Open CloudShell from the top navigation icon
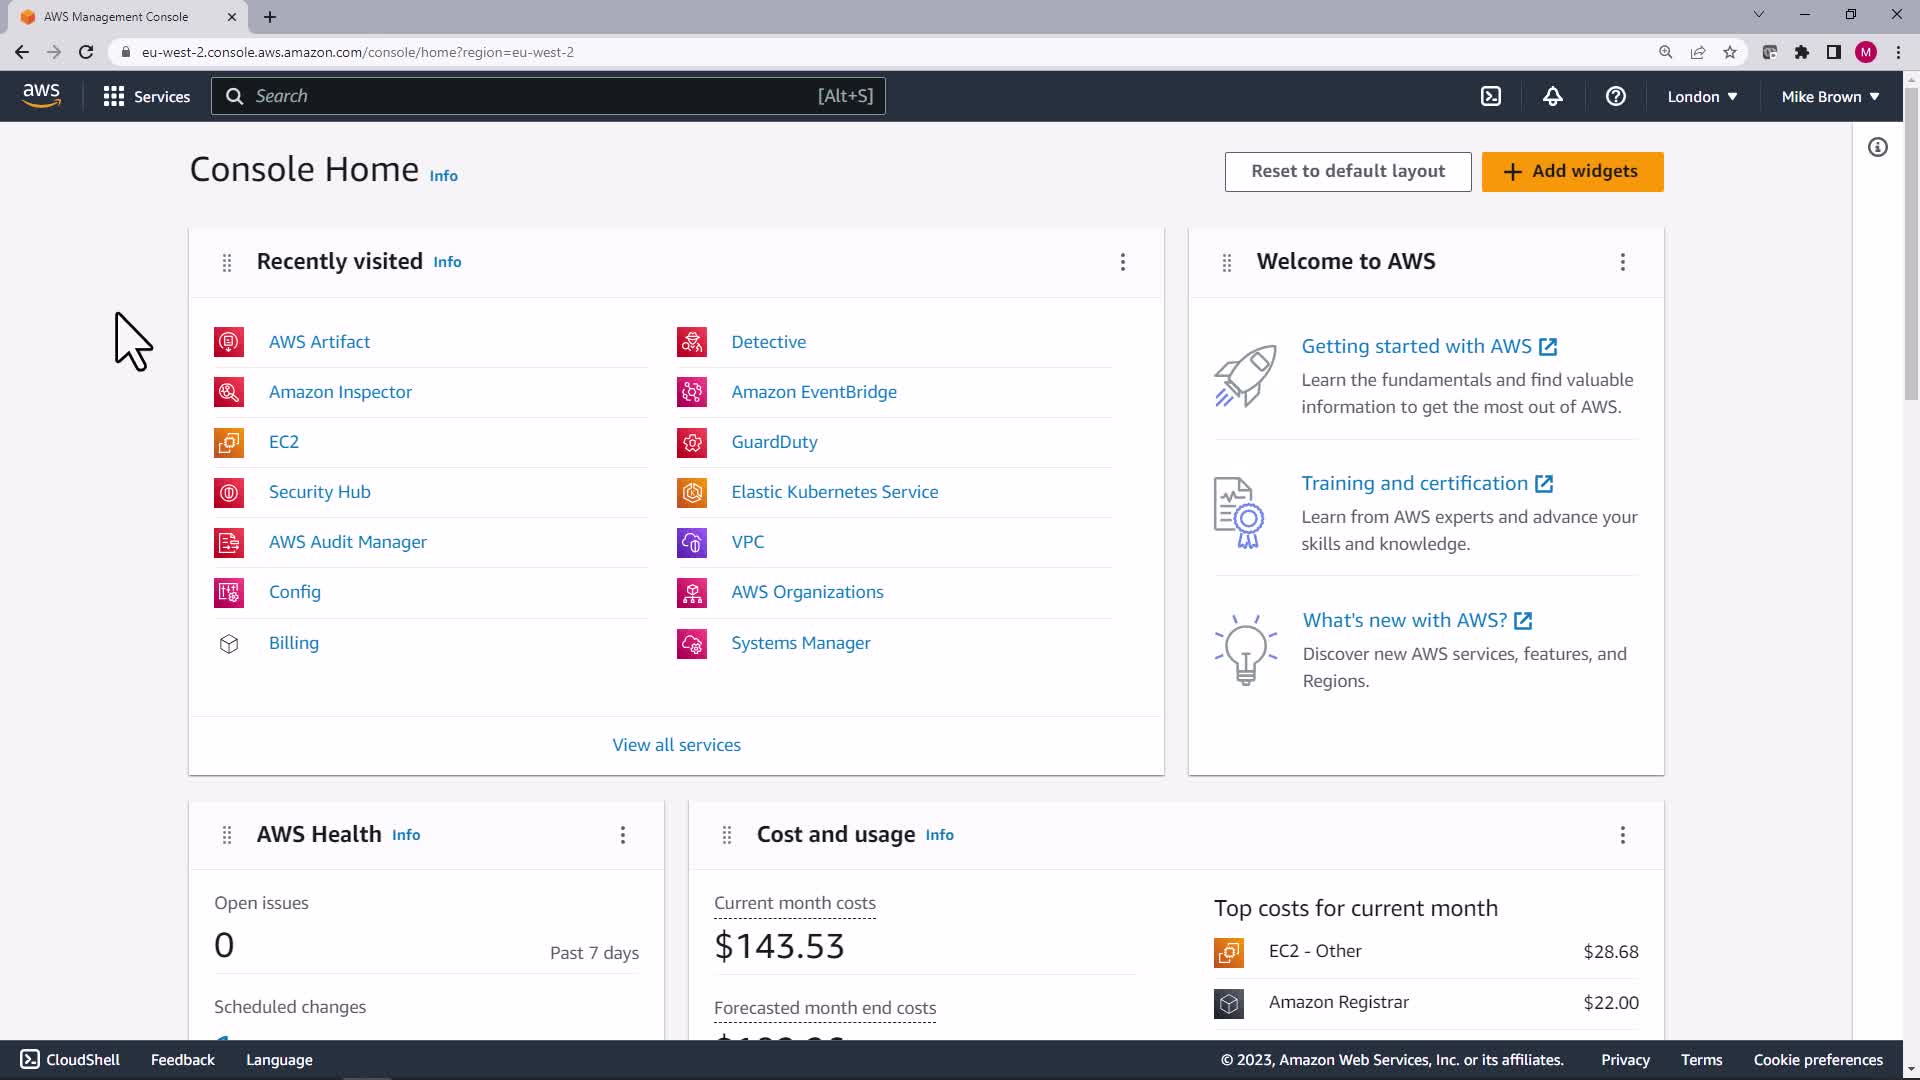This screenshot has height=1080, width=1920. coord(1490,96)
